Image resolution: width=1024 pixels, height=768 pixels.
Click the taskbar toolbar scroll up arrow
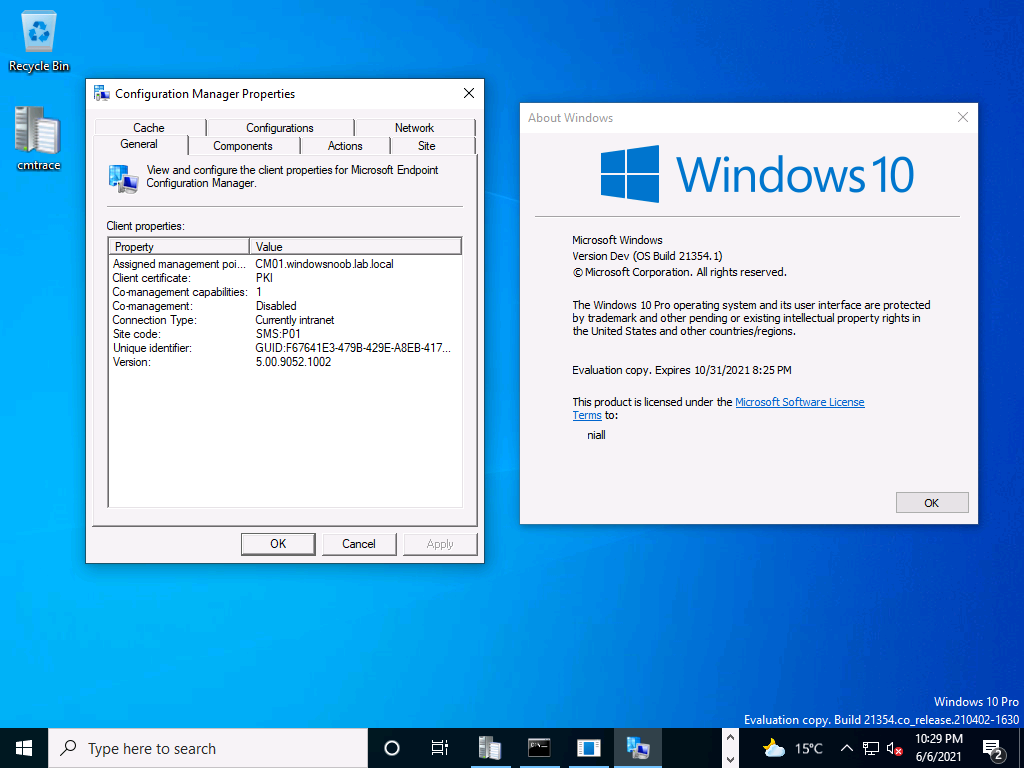(731, 739)
